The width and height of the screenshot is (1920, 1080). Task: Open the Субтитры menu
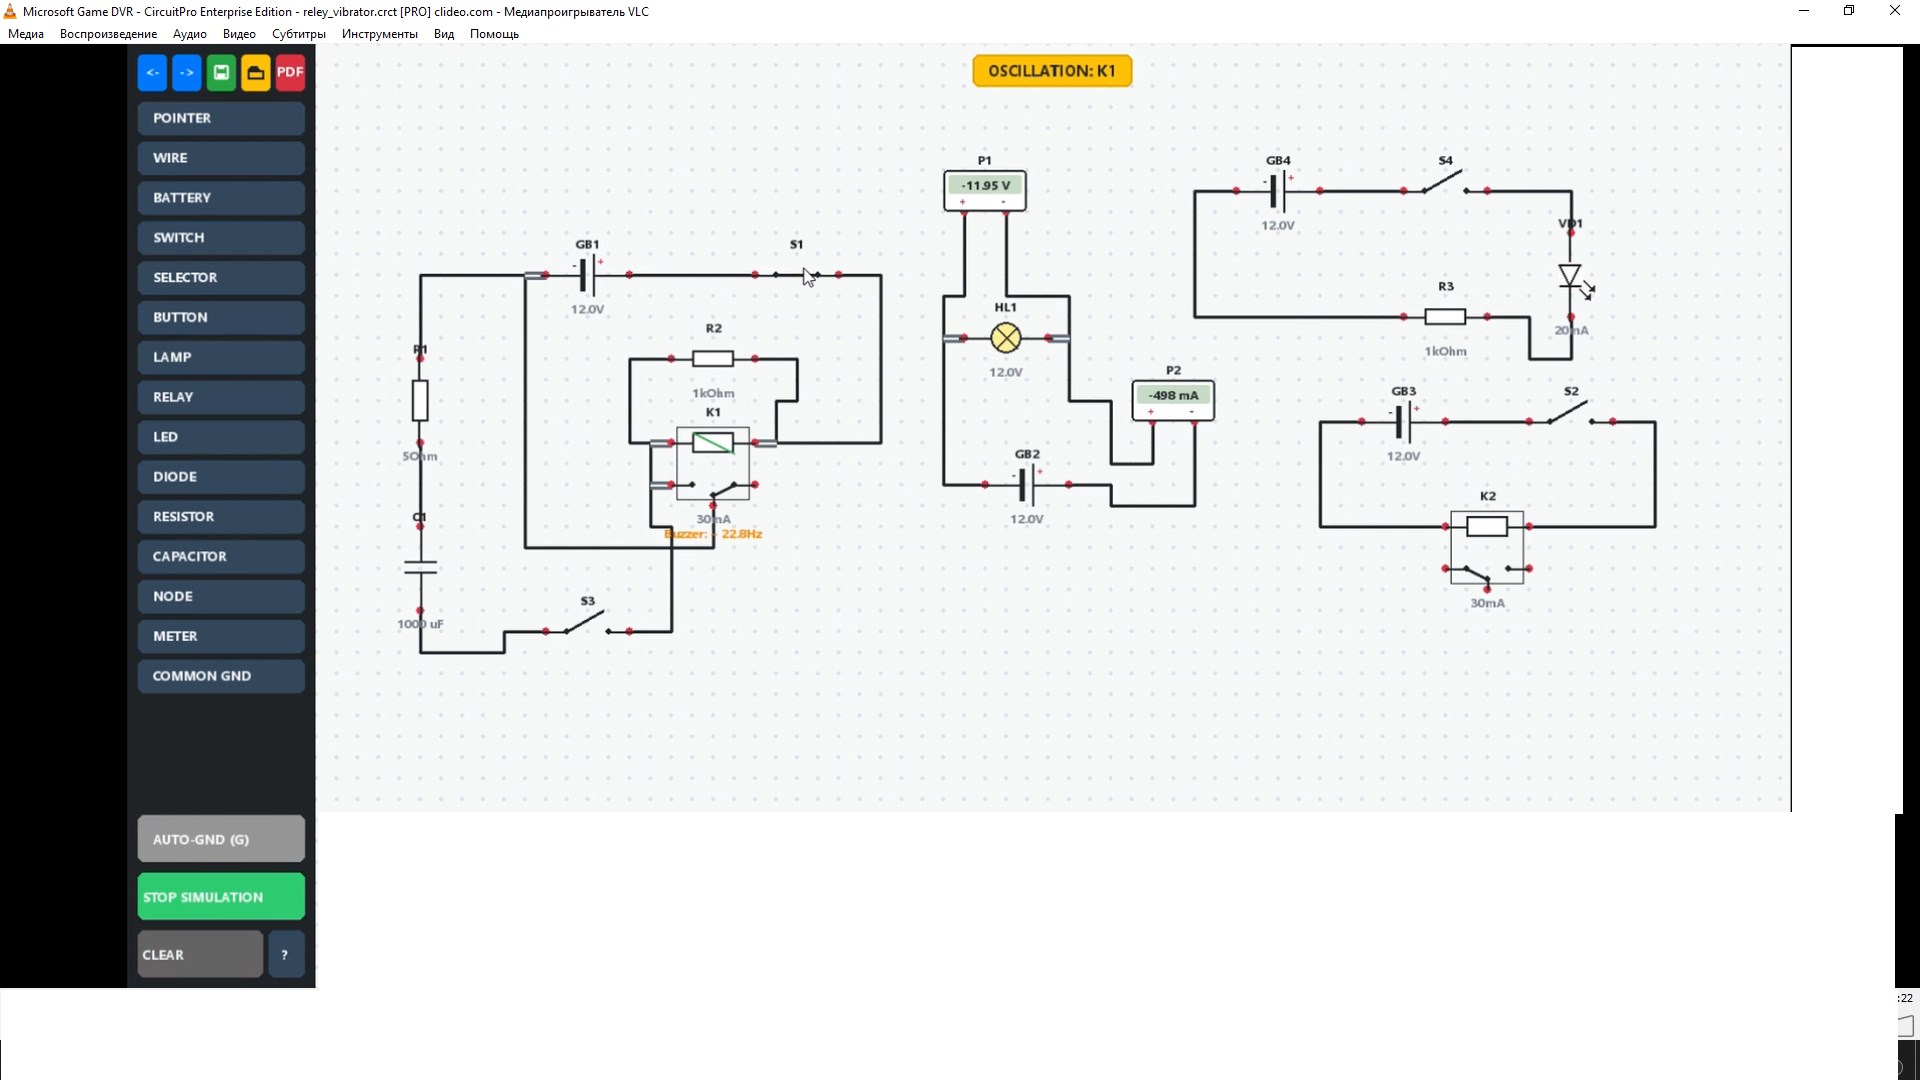(x=298, y=34)
